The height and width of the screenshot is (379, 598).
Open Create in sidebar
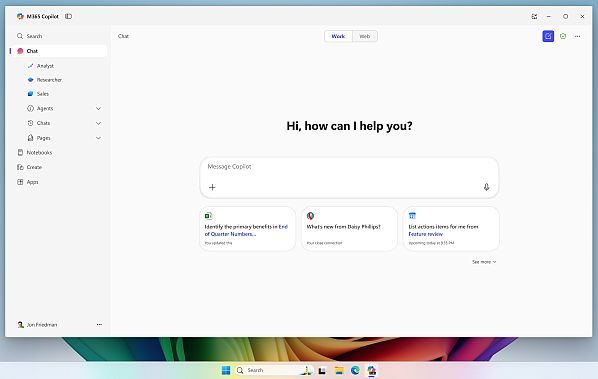pyautogui.click(x=30, y=167)
